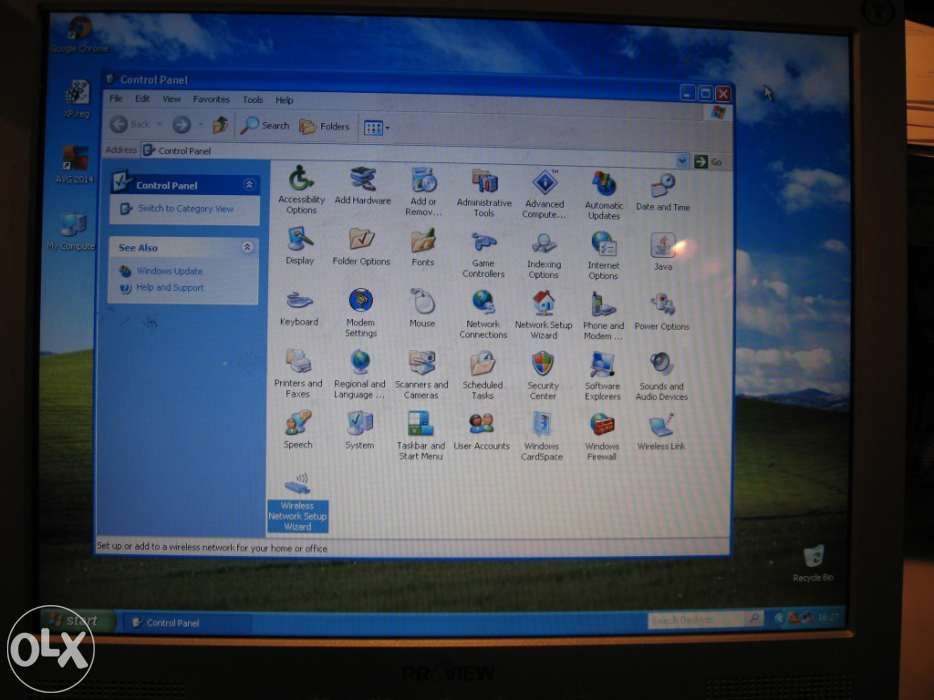
Task: Open Scheduled Tasks
Action: (482, 375)
